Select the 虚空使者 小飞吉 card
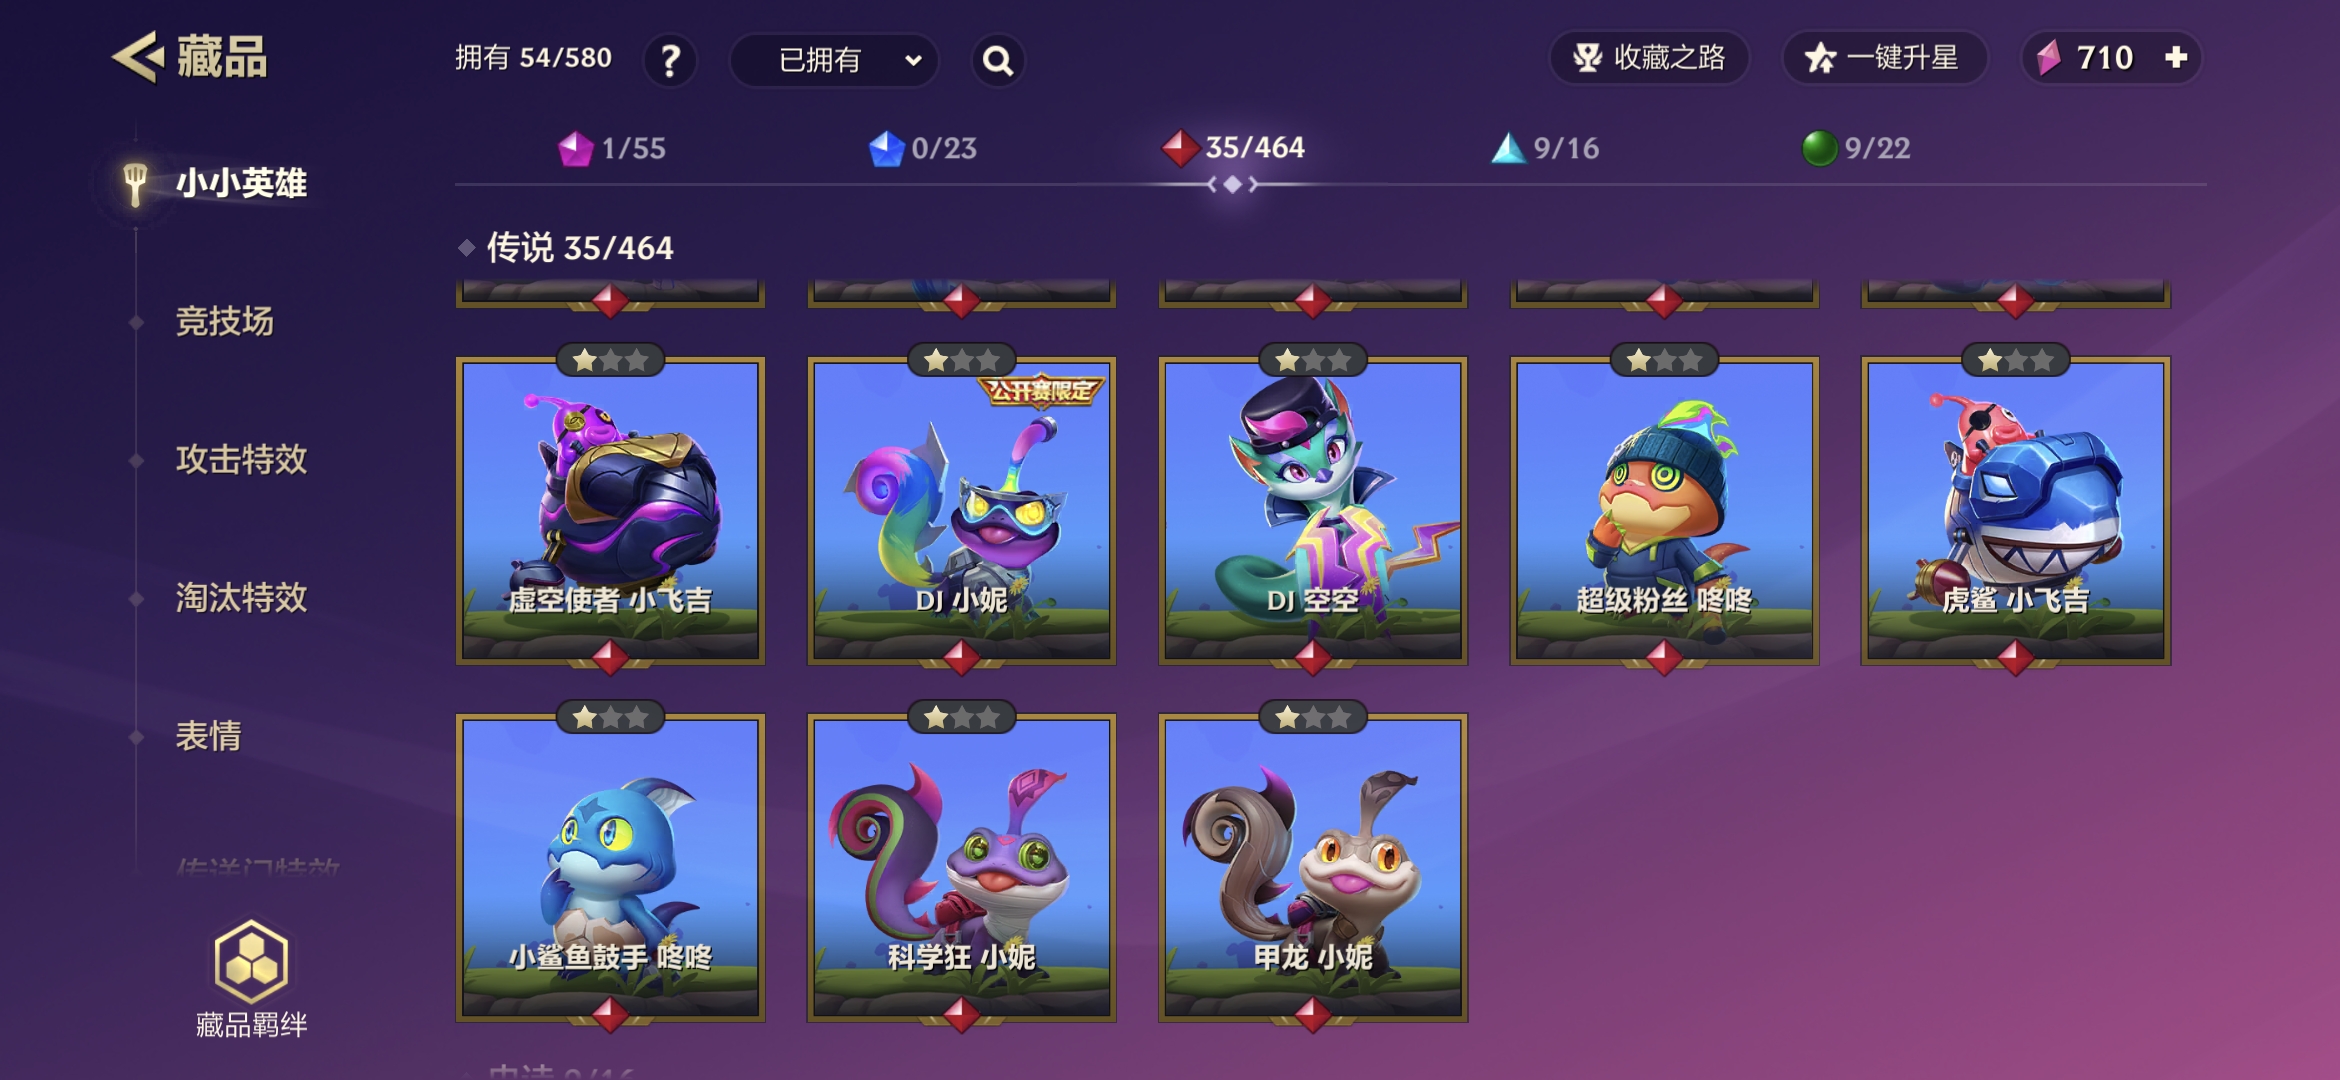 [x=610, y=509]
